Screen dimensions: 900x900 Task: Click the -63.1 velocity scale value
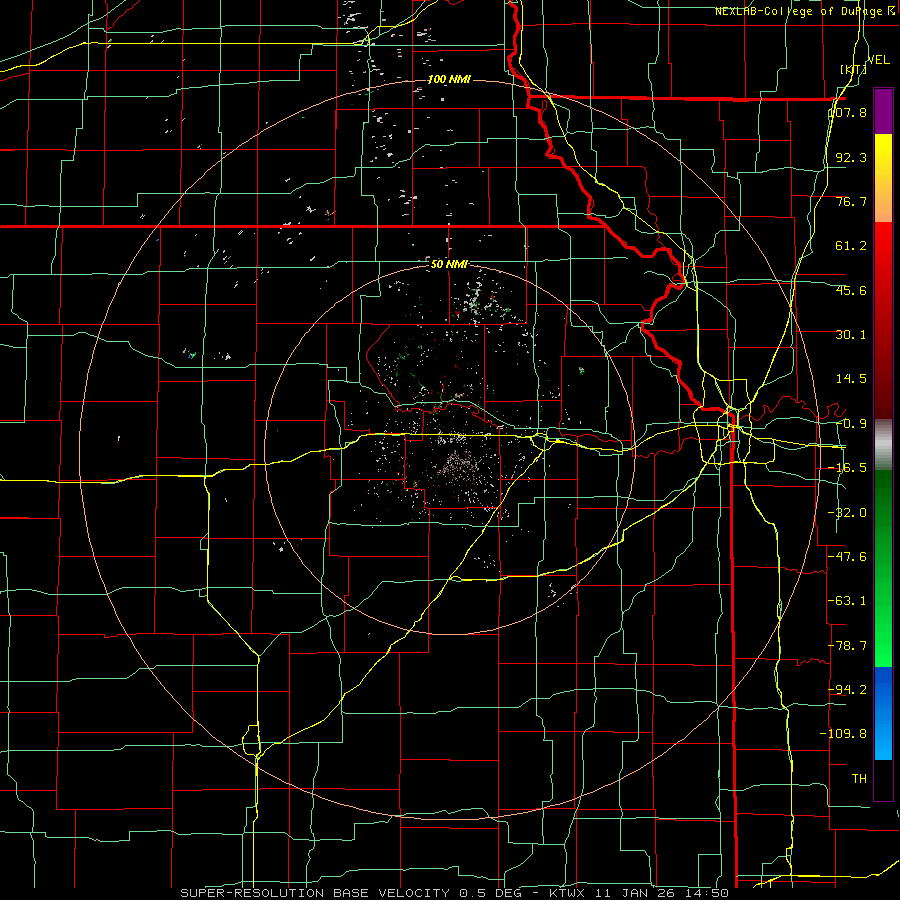[848, 601]
